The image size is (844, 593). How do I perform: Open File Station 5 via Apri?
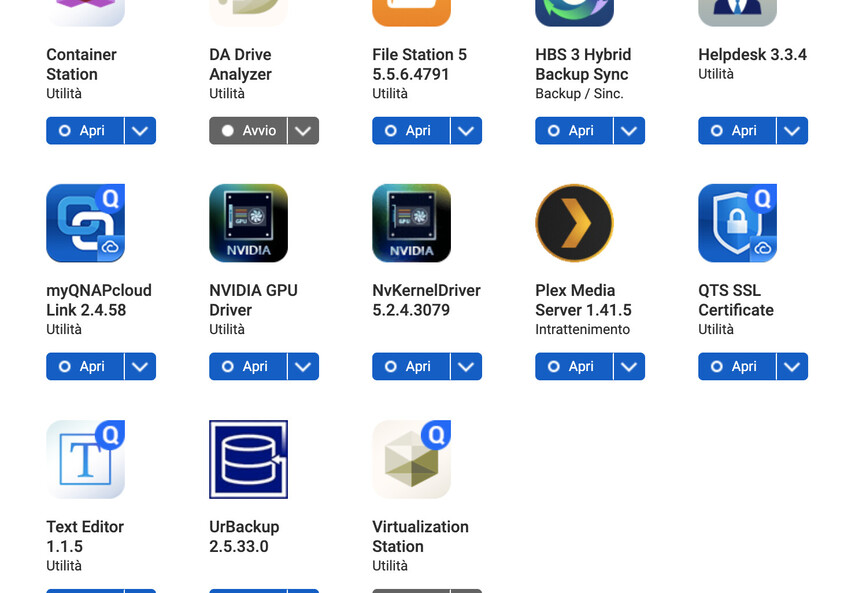tap(411, 131)
